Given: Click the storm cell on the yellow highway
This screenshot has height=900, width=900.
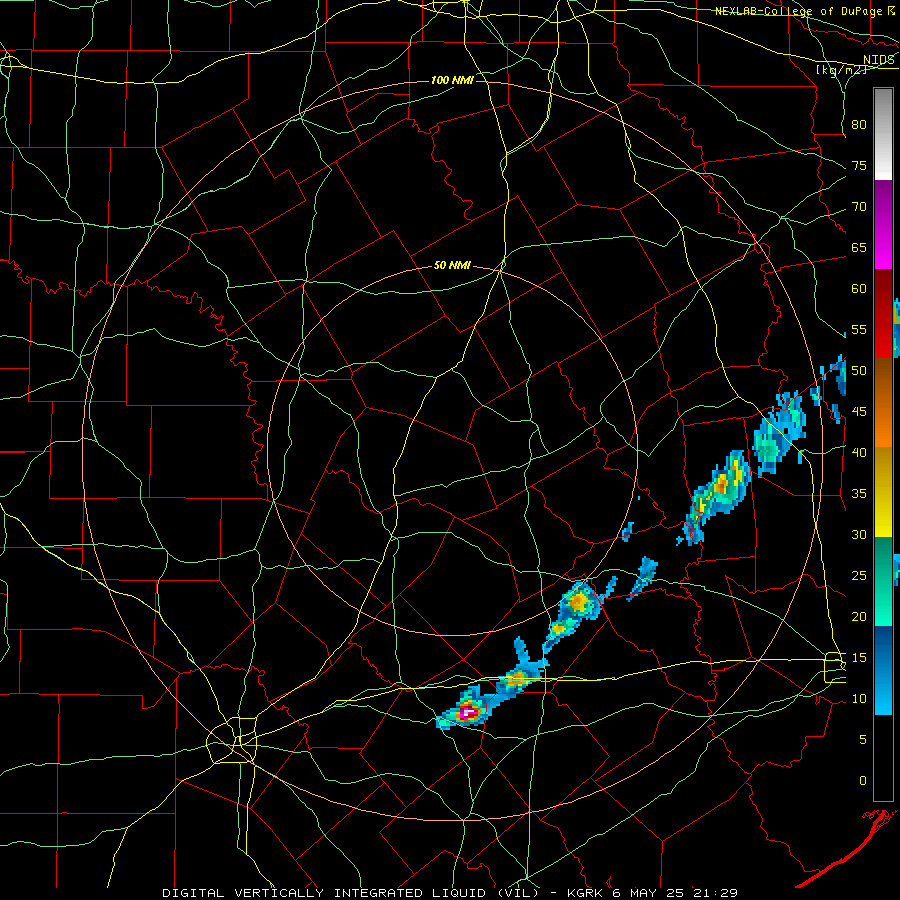Looking at the screenshot, I should [519, 678].
